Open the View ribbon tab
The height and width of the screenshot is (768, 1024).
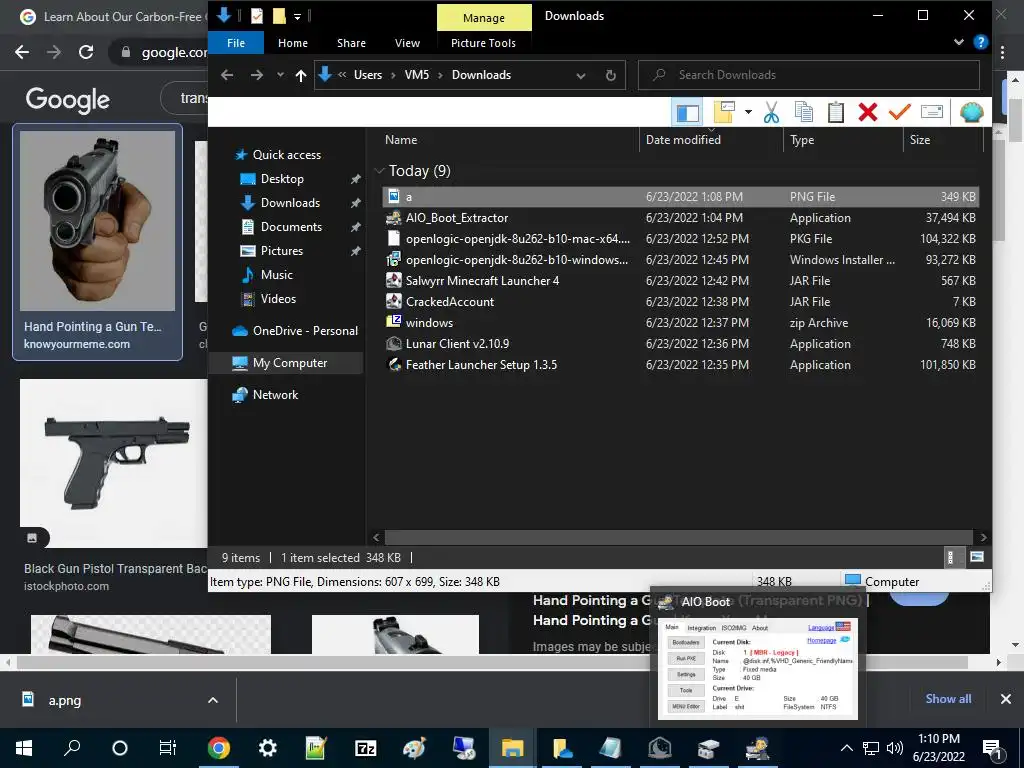[x=408, y=43]
